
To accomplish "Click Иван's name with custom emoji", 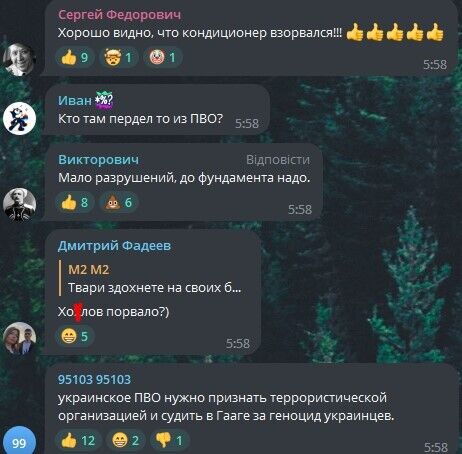I will [x=86, y=100].
